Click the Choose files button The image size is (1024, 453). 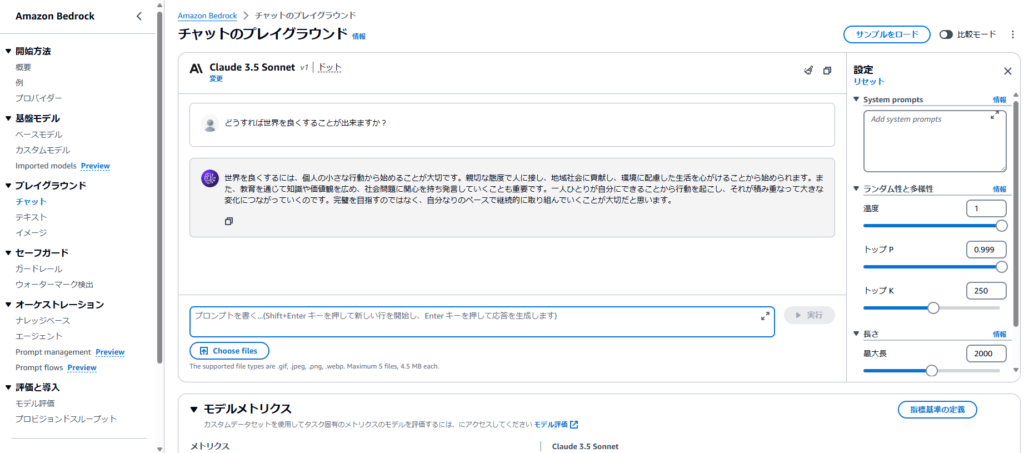[229, 351]
